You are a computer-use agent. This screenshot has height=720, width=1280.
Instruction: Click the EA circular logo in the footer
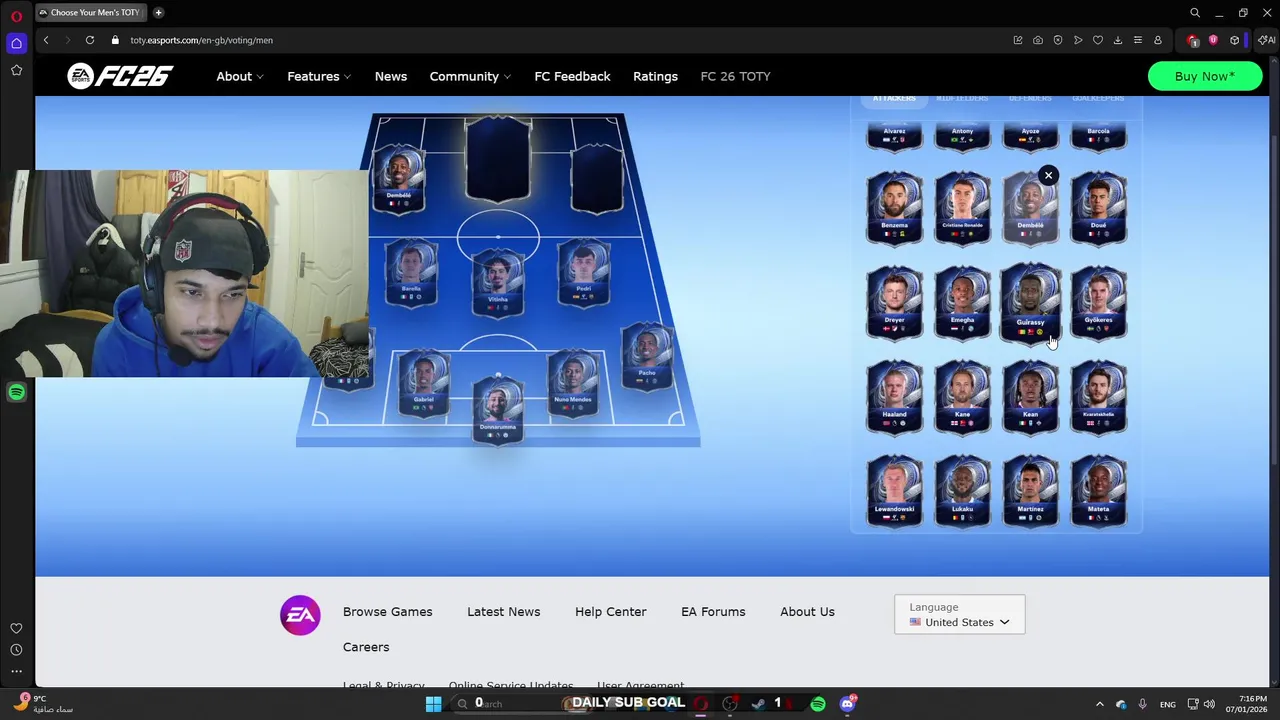coord(300,616)
